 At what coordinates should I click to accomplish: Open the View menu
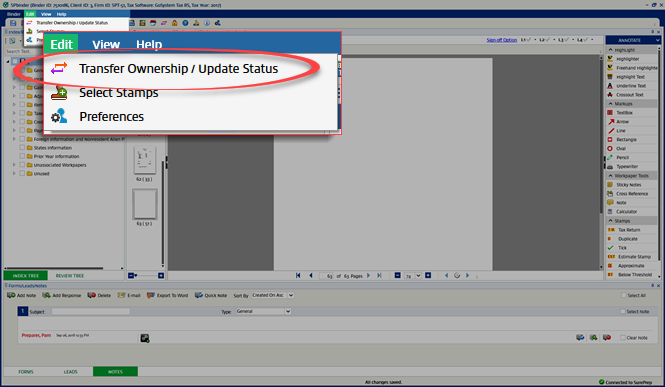[x=46, y=14]
